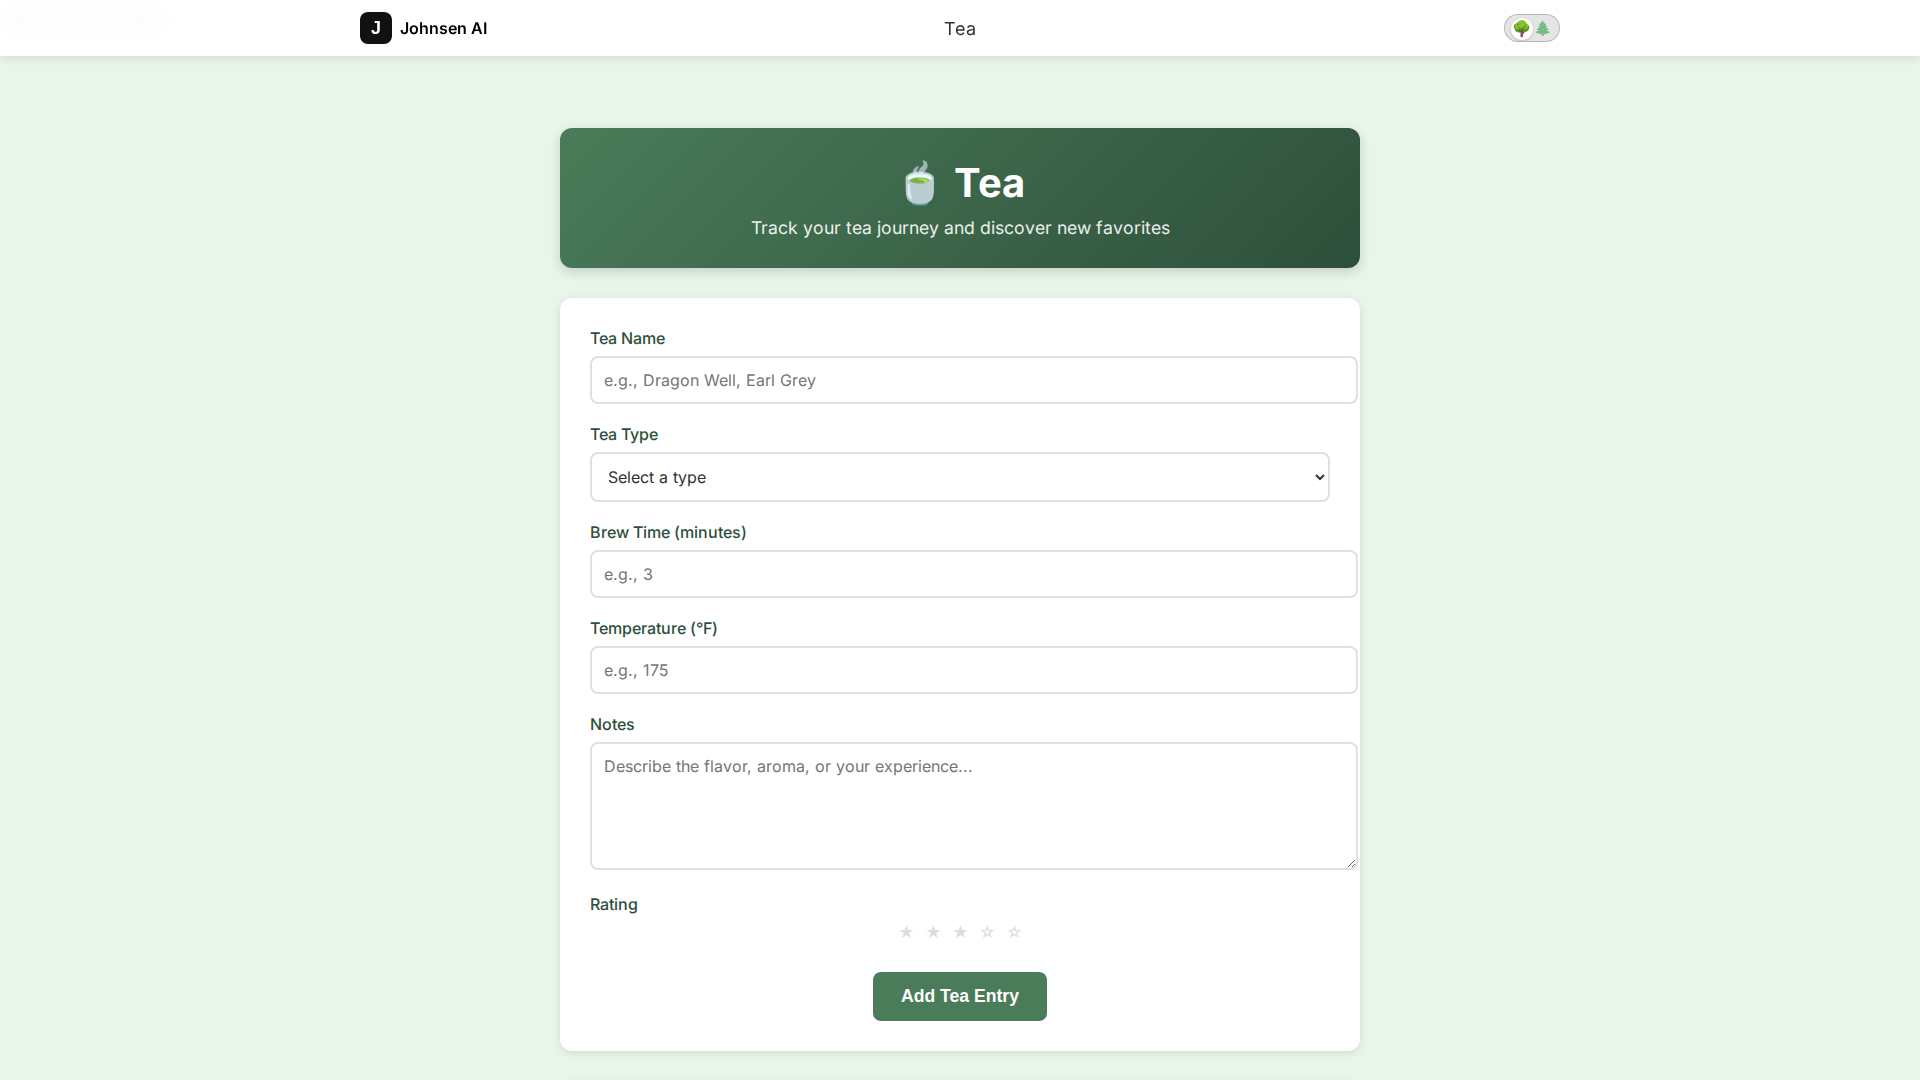Click the Tea Type label
Image resolution: width=1920 pixels, height=1080 pixels.
[624, 434]
